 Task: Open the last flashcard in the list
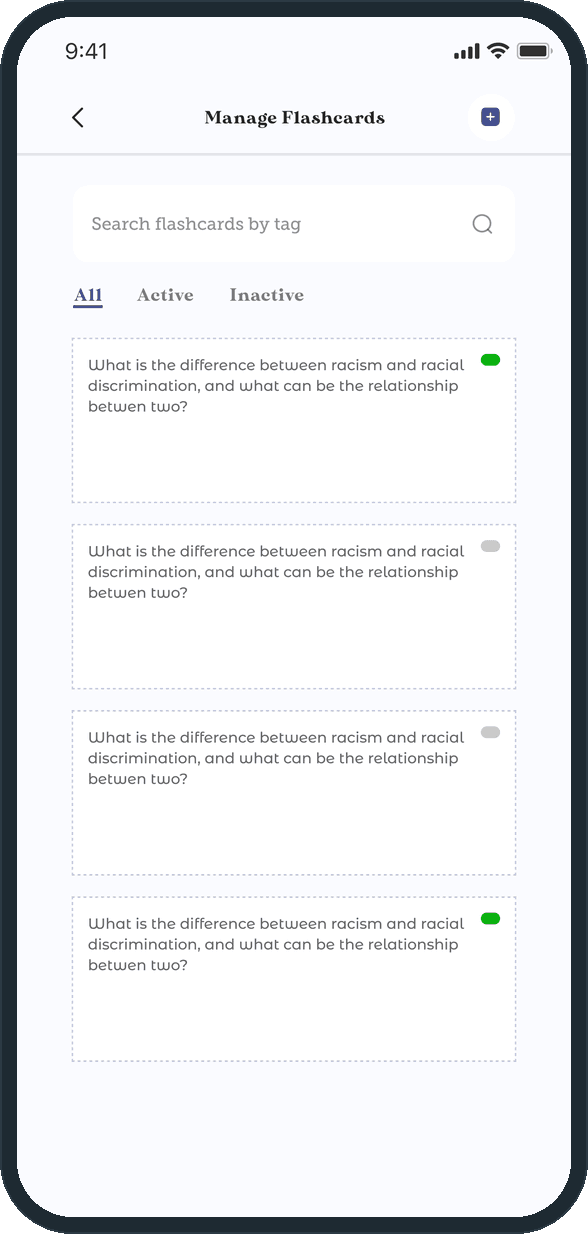pyautogui.click(x=294, y=978)
